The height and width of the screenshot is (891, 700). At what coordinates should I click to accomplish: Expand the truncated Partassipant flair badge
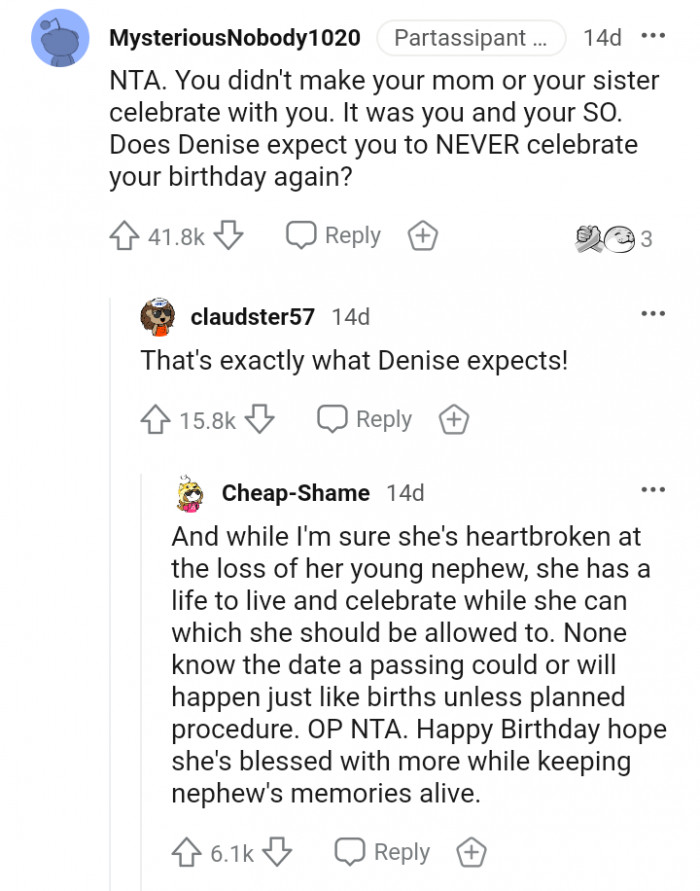471,38
